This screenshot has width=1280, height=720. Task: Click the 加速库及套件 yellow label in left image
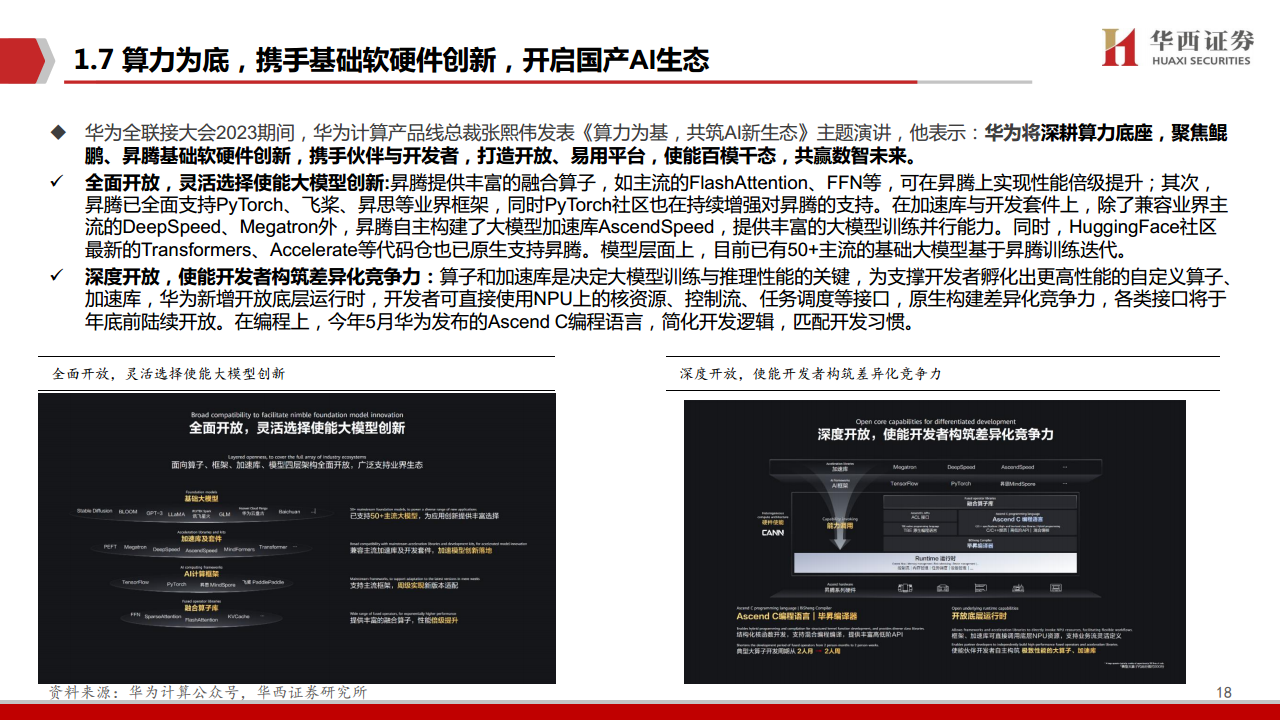click(202, 539)
